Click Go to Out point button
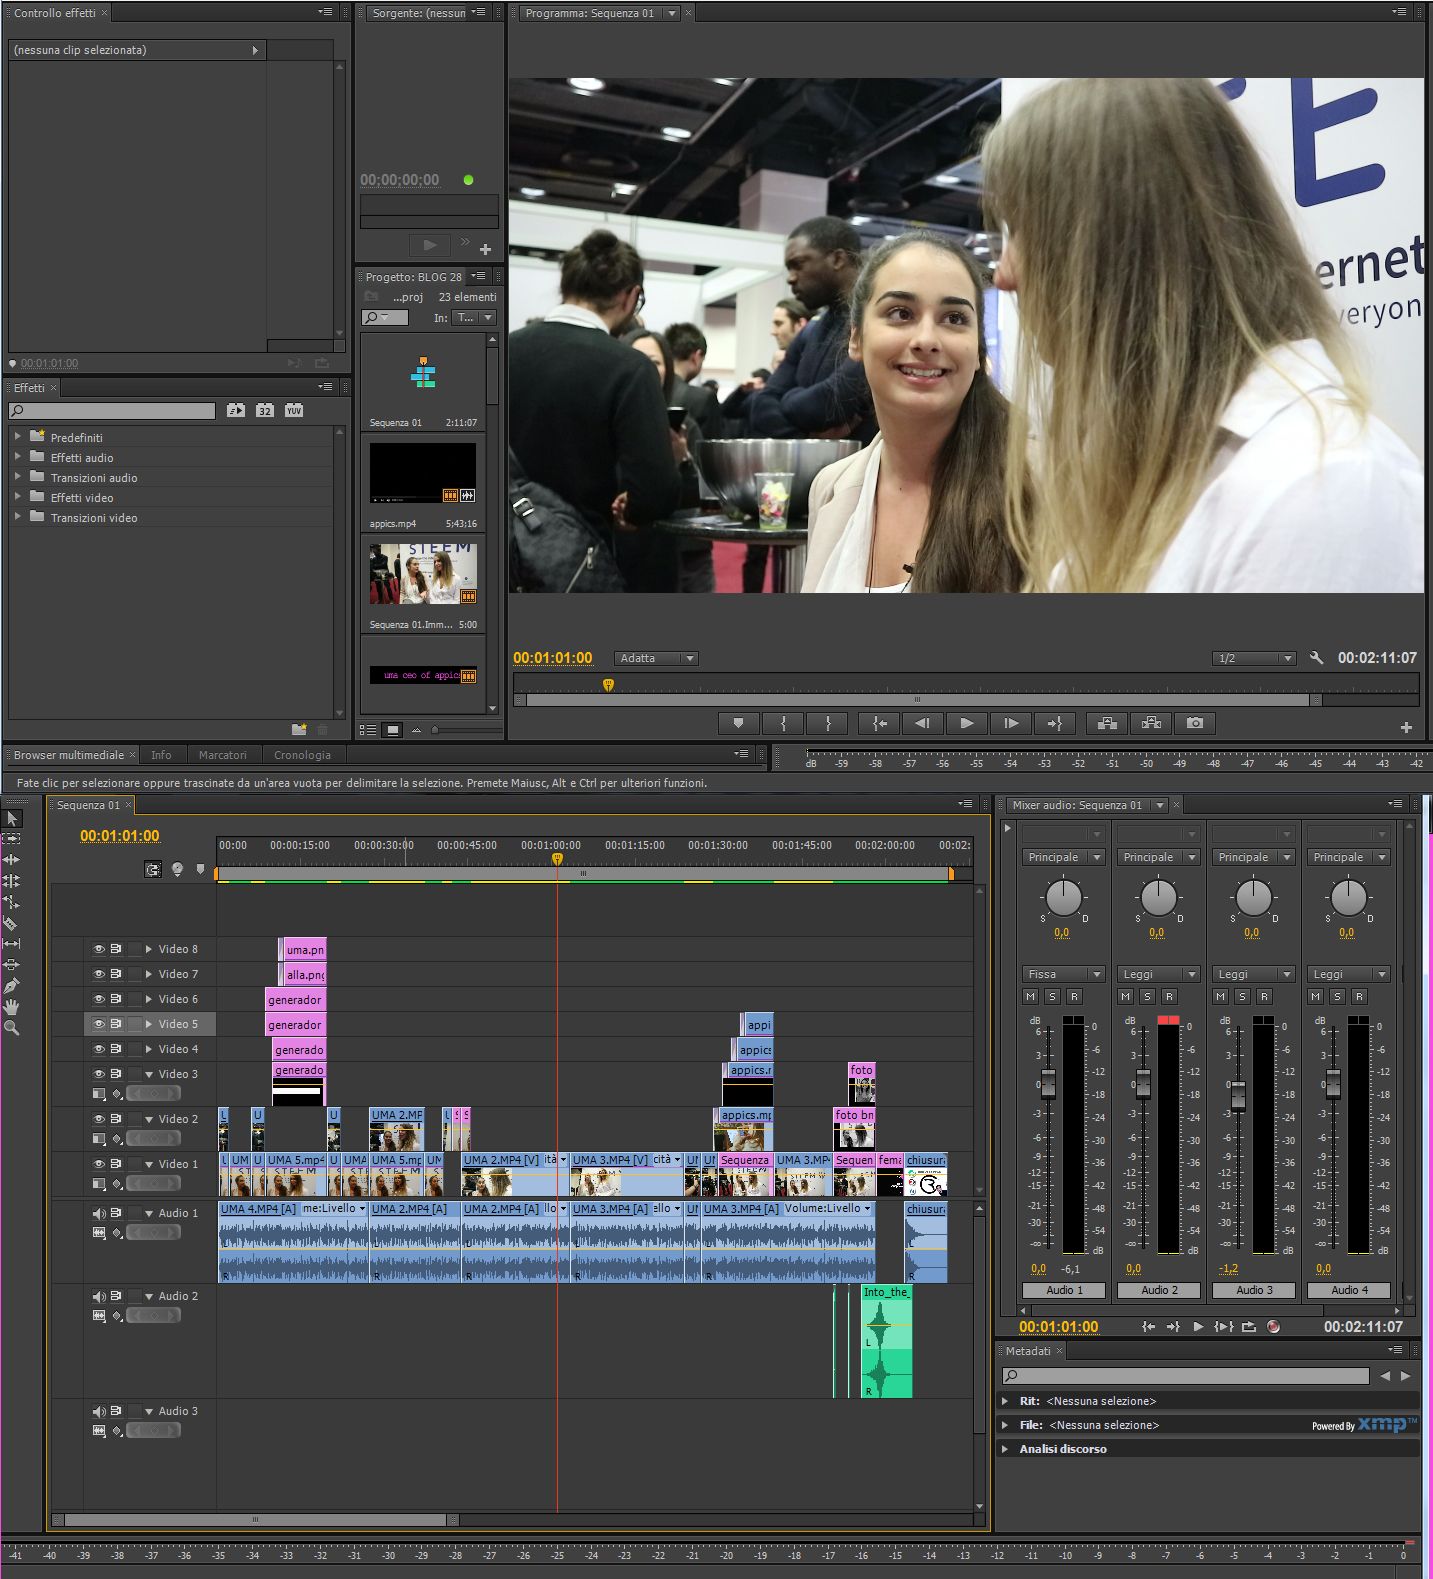 (x=1054, y=723)
